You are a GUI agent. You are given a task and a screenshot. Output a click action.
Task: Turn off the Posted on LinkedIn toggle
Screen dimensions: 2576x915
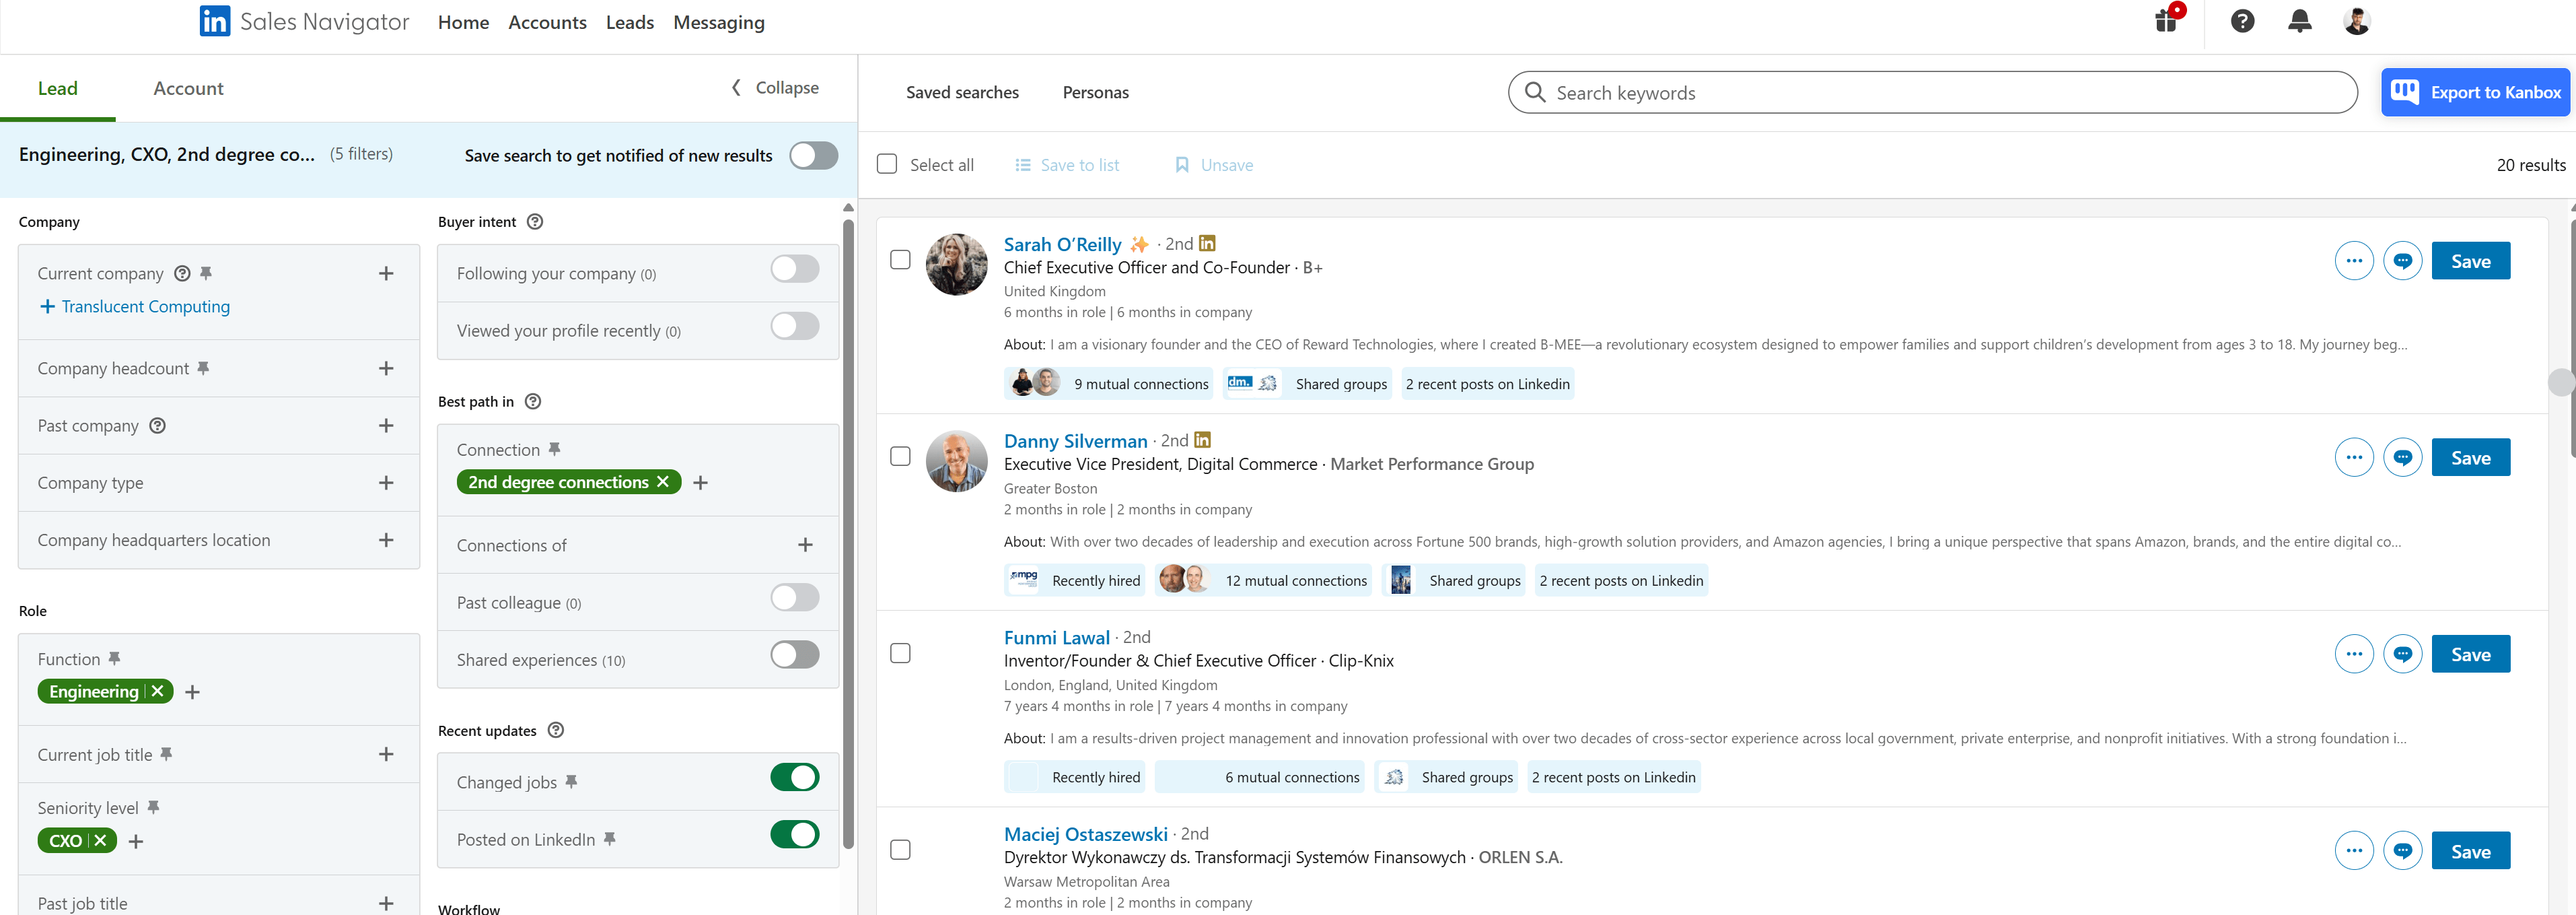point(794,835)
